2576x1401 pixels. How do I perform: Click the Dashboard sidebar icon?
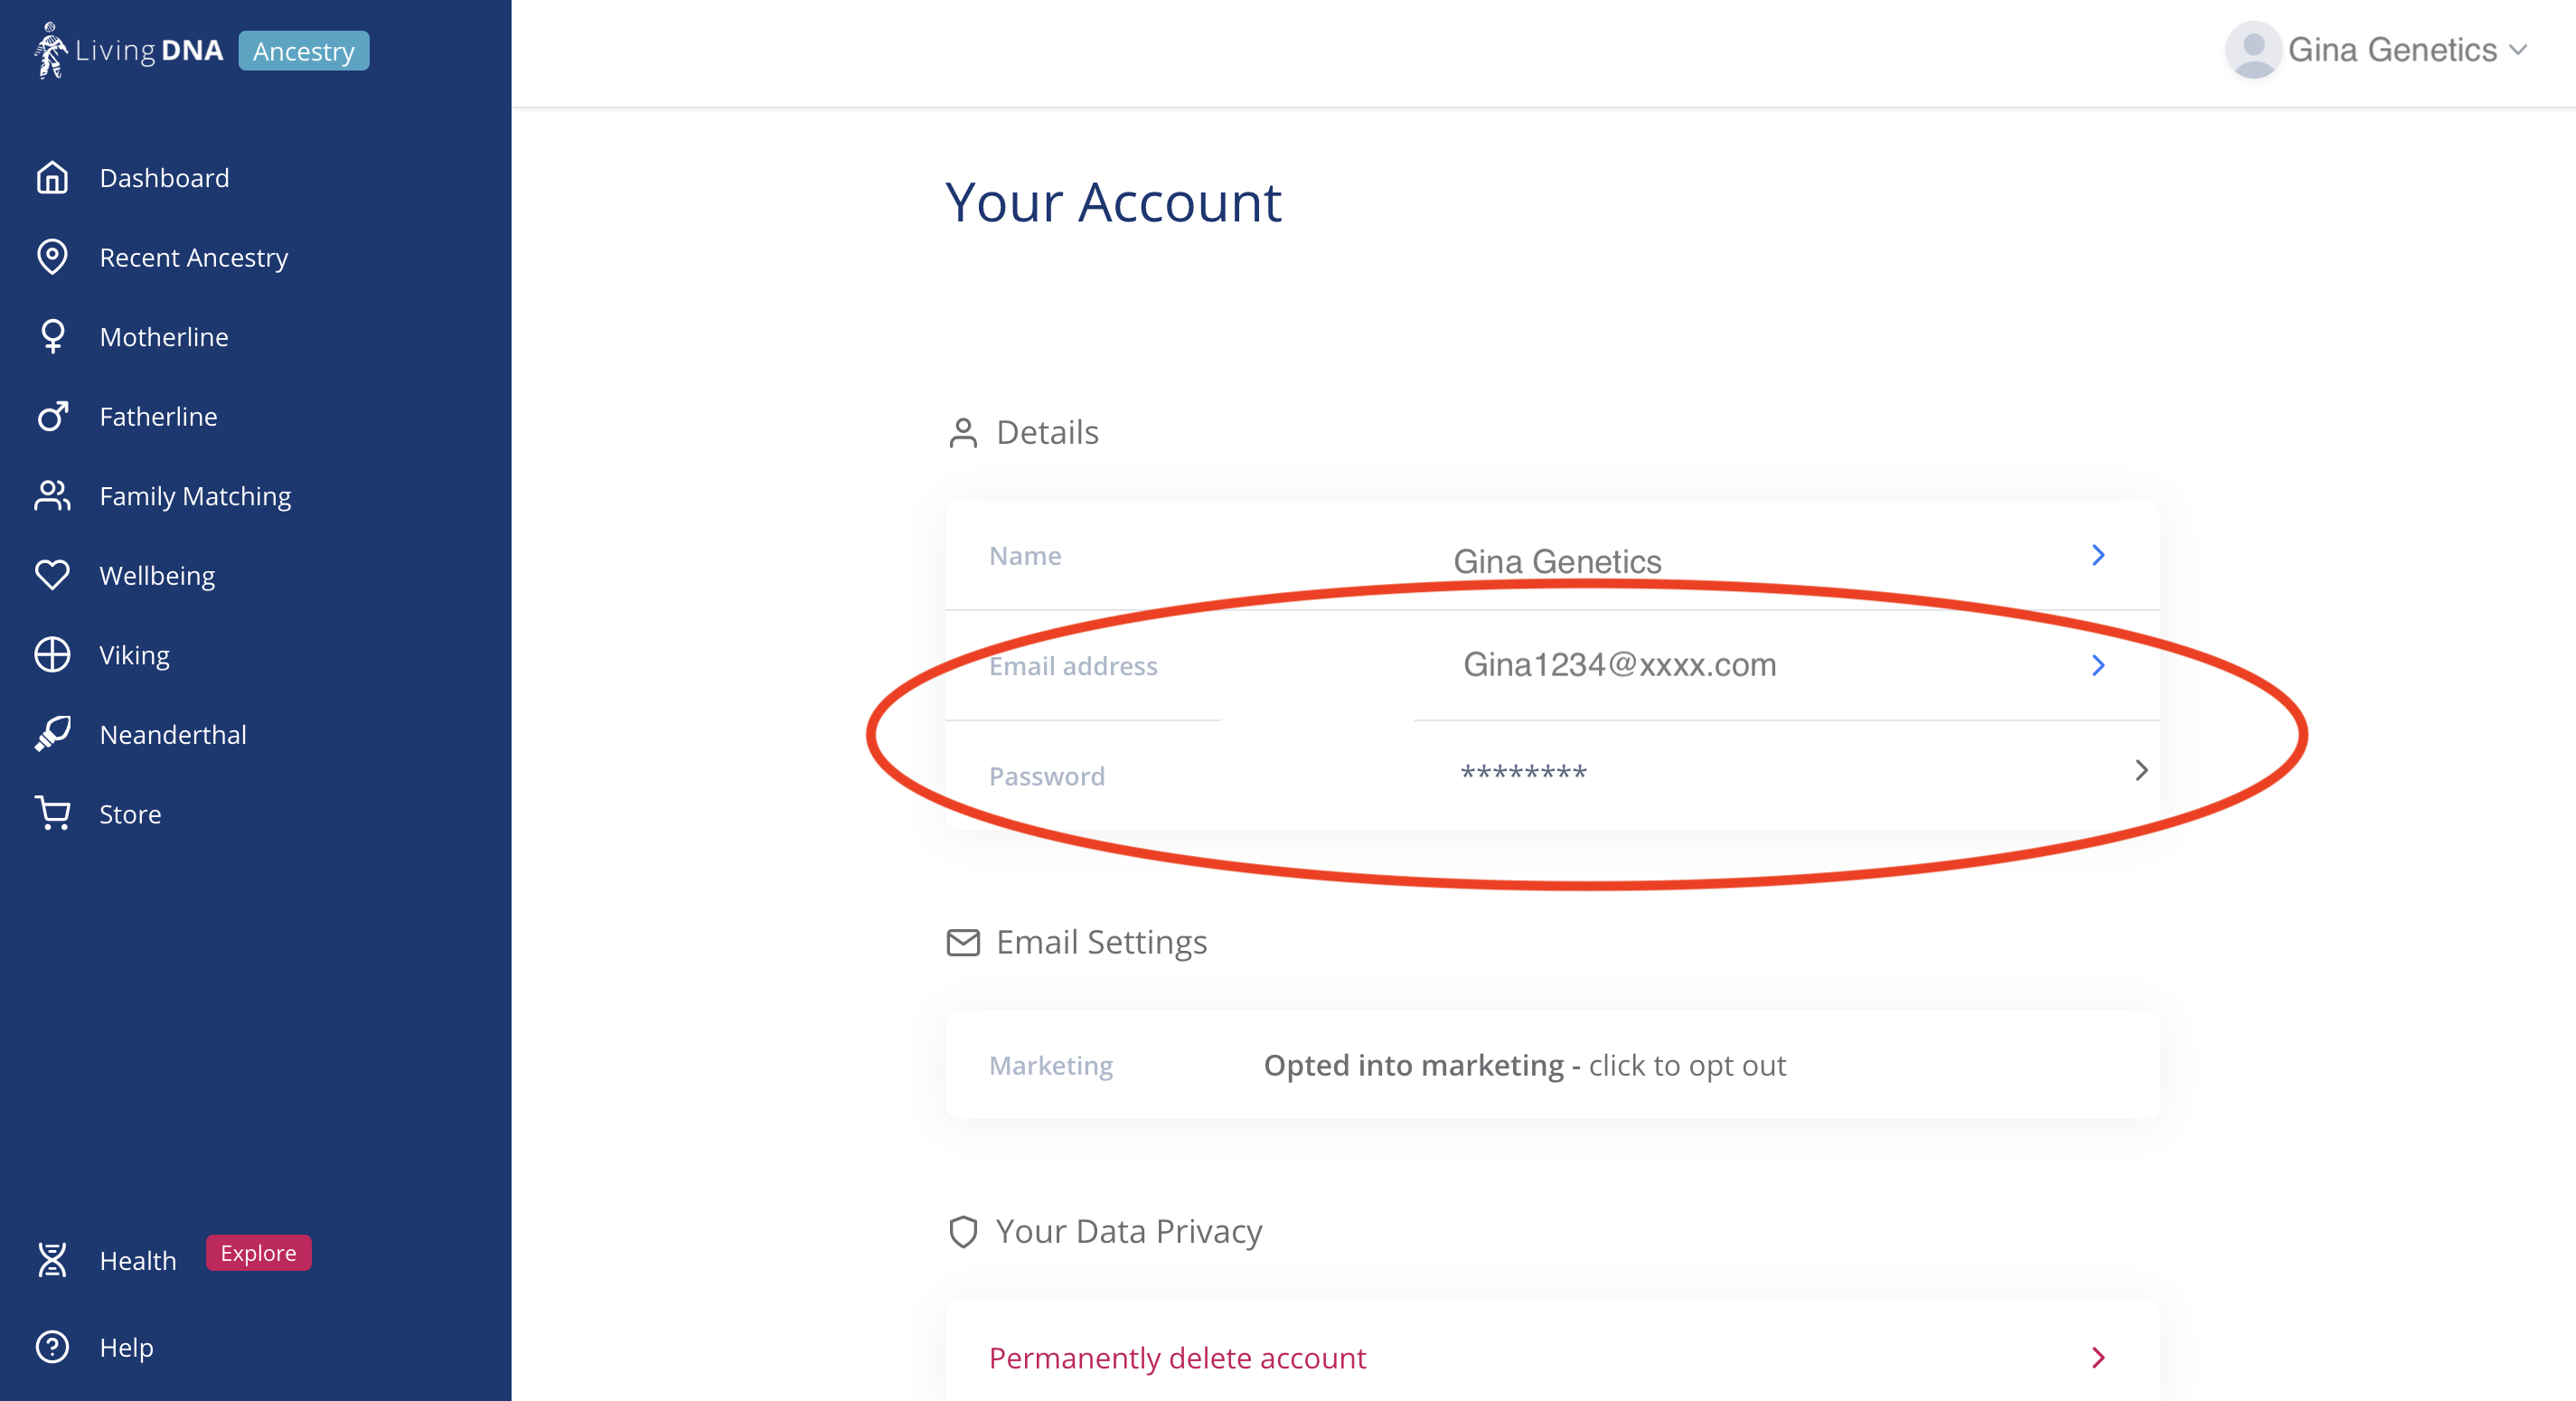click(52, 176)
